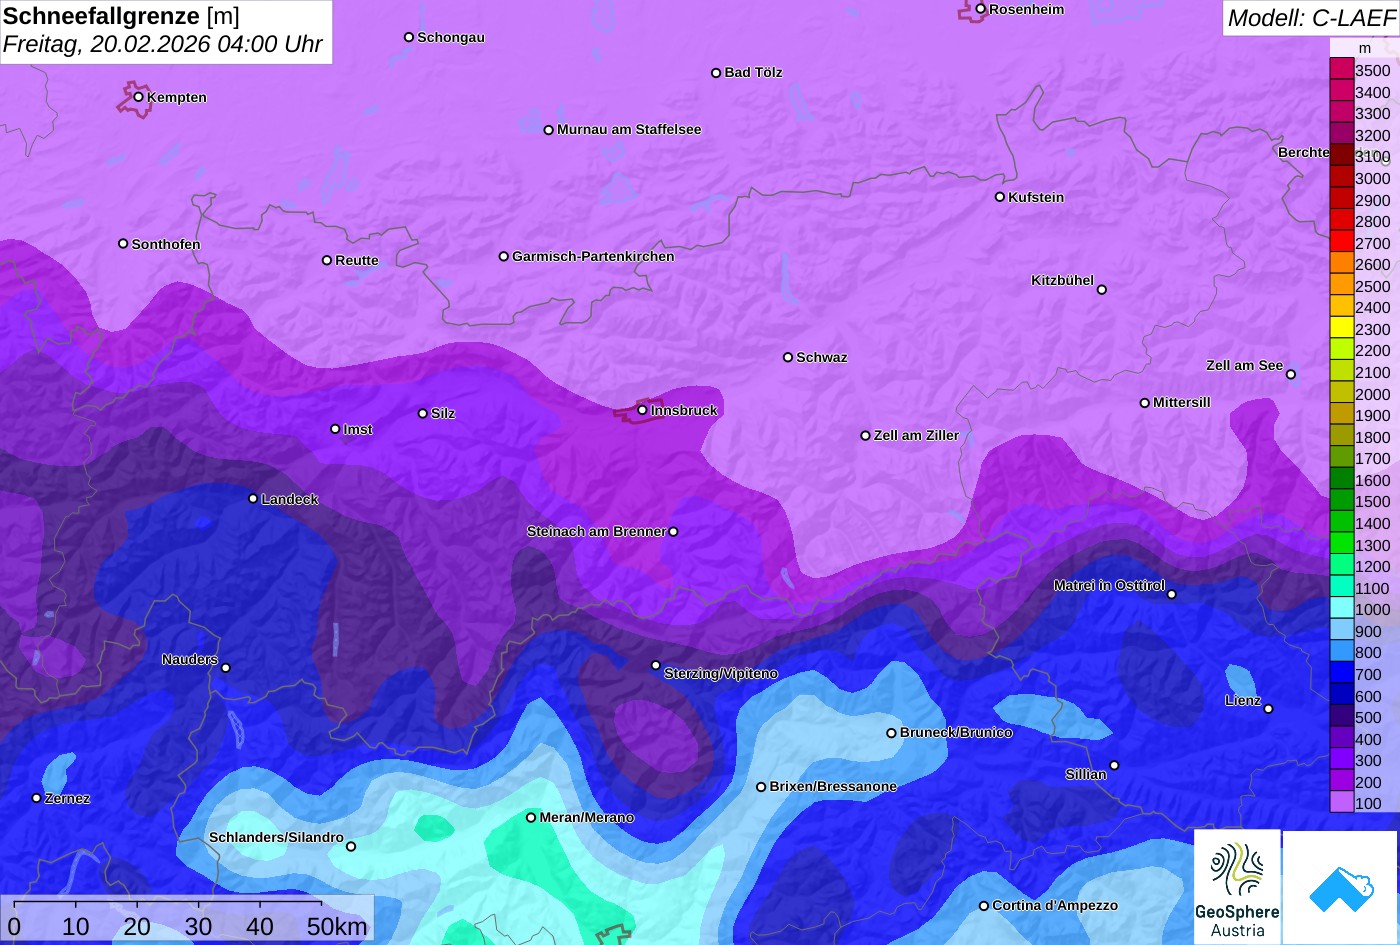Click the Kufstein marker on map
This screenshot has height=945, width=1400.
click(1000, 197)
